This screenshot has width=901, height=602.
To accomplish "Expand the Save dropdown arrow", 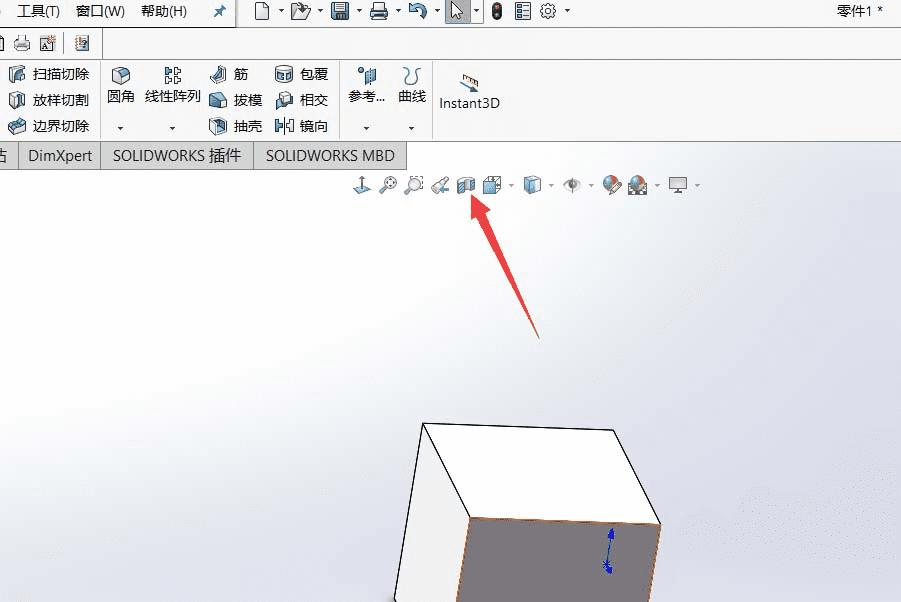I will pyautogui.click(x=359, y=11).
